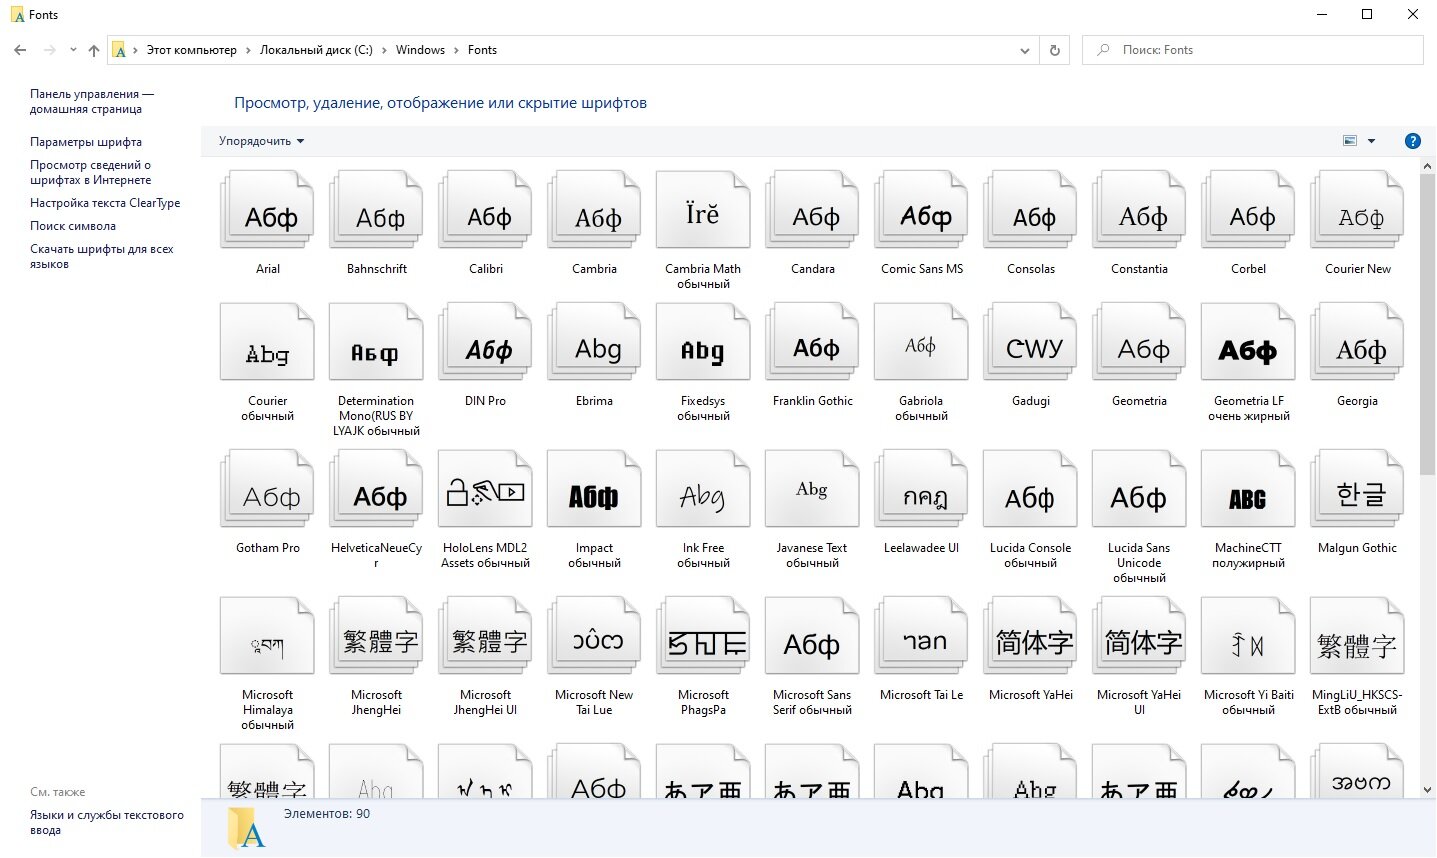Select the HelveticaNeueCyr font icon
Image resolution: width=1437 pixels, height=858 pixels.
click(376, 489)
